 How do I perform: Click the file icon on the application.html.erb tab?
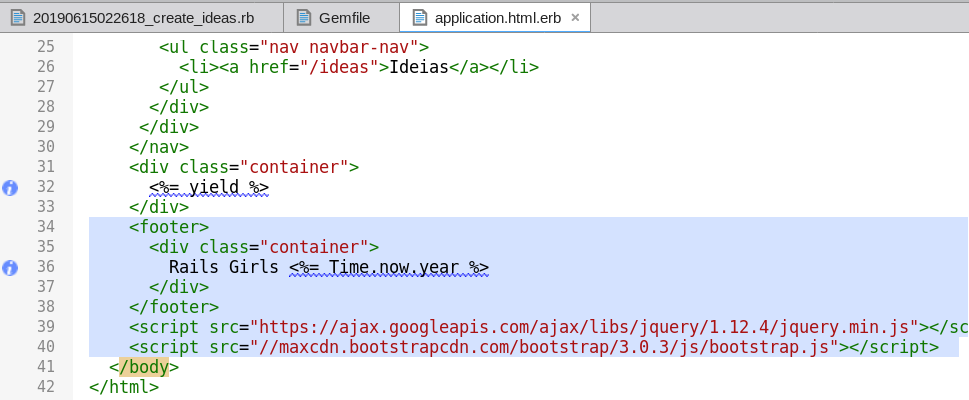click(420, 17)
